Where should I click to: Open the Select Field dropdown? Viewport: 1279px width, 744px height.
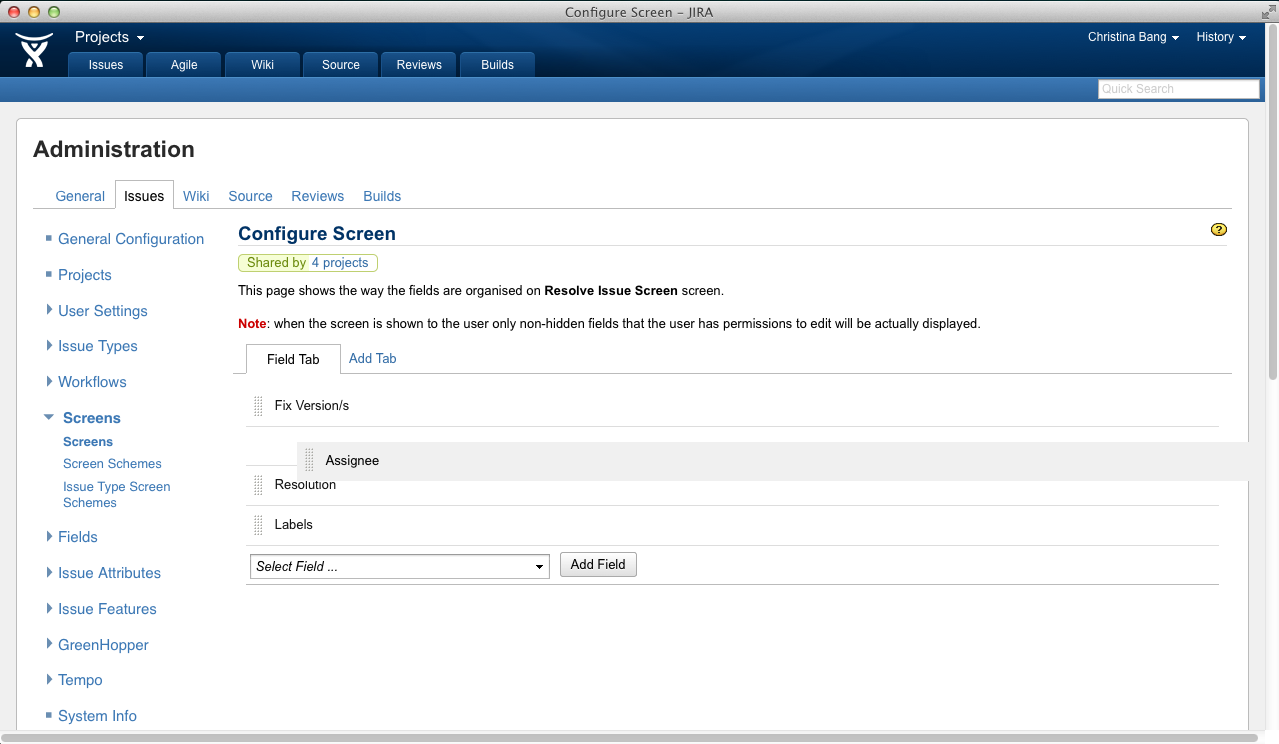tap(399, 566)
